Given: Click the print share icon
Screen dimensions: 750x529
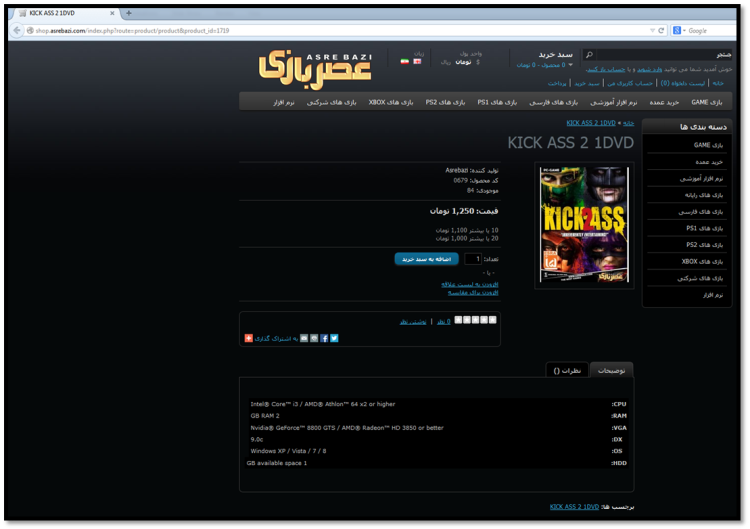Looking at the screenshot, I should tap(314, 339).
